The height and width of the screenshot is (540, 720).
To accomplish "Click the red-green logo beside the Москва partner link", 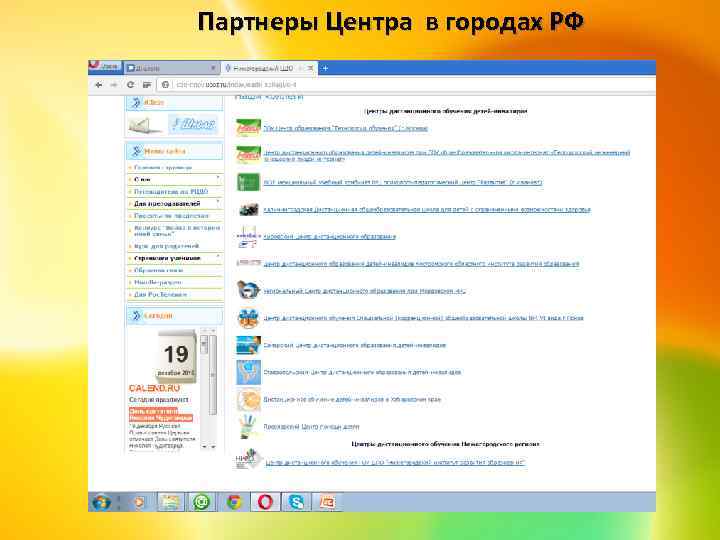I will coord(248,128).
